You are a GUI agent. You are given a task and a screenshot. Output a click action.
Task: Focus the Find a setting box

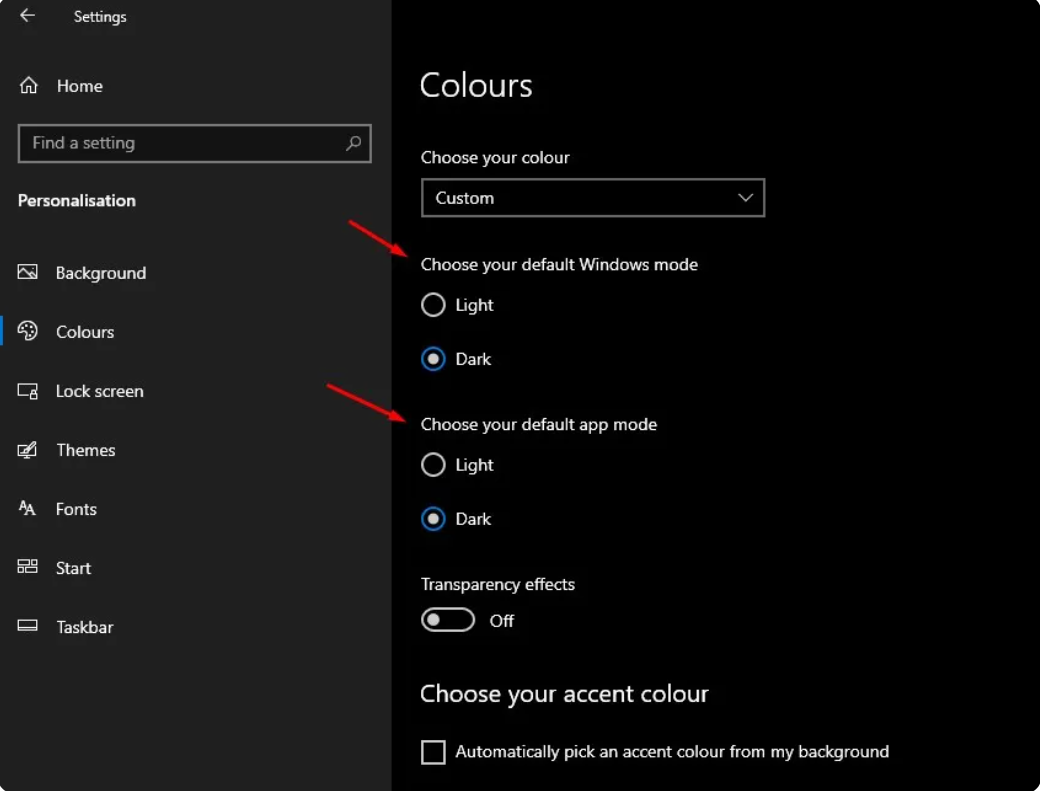point(180,143)
